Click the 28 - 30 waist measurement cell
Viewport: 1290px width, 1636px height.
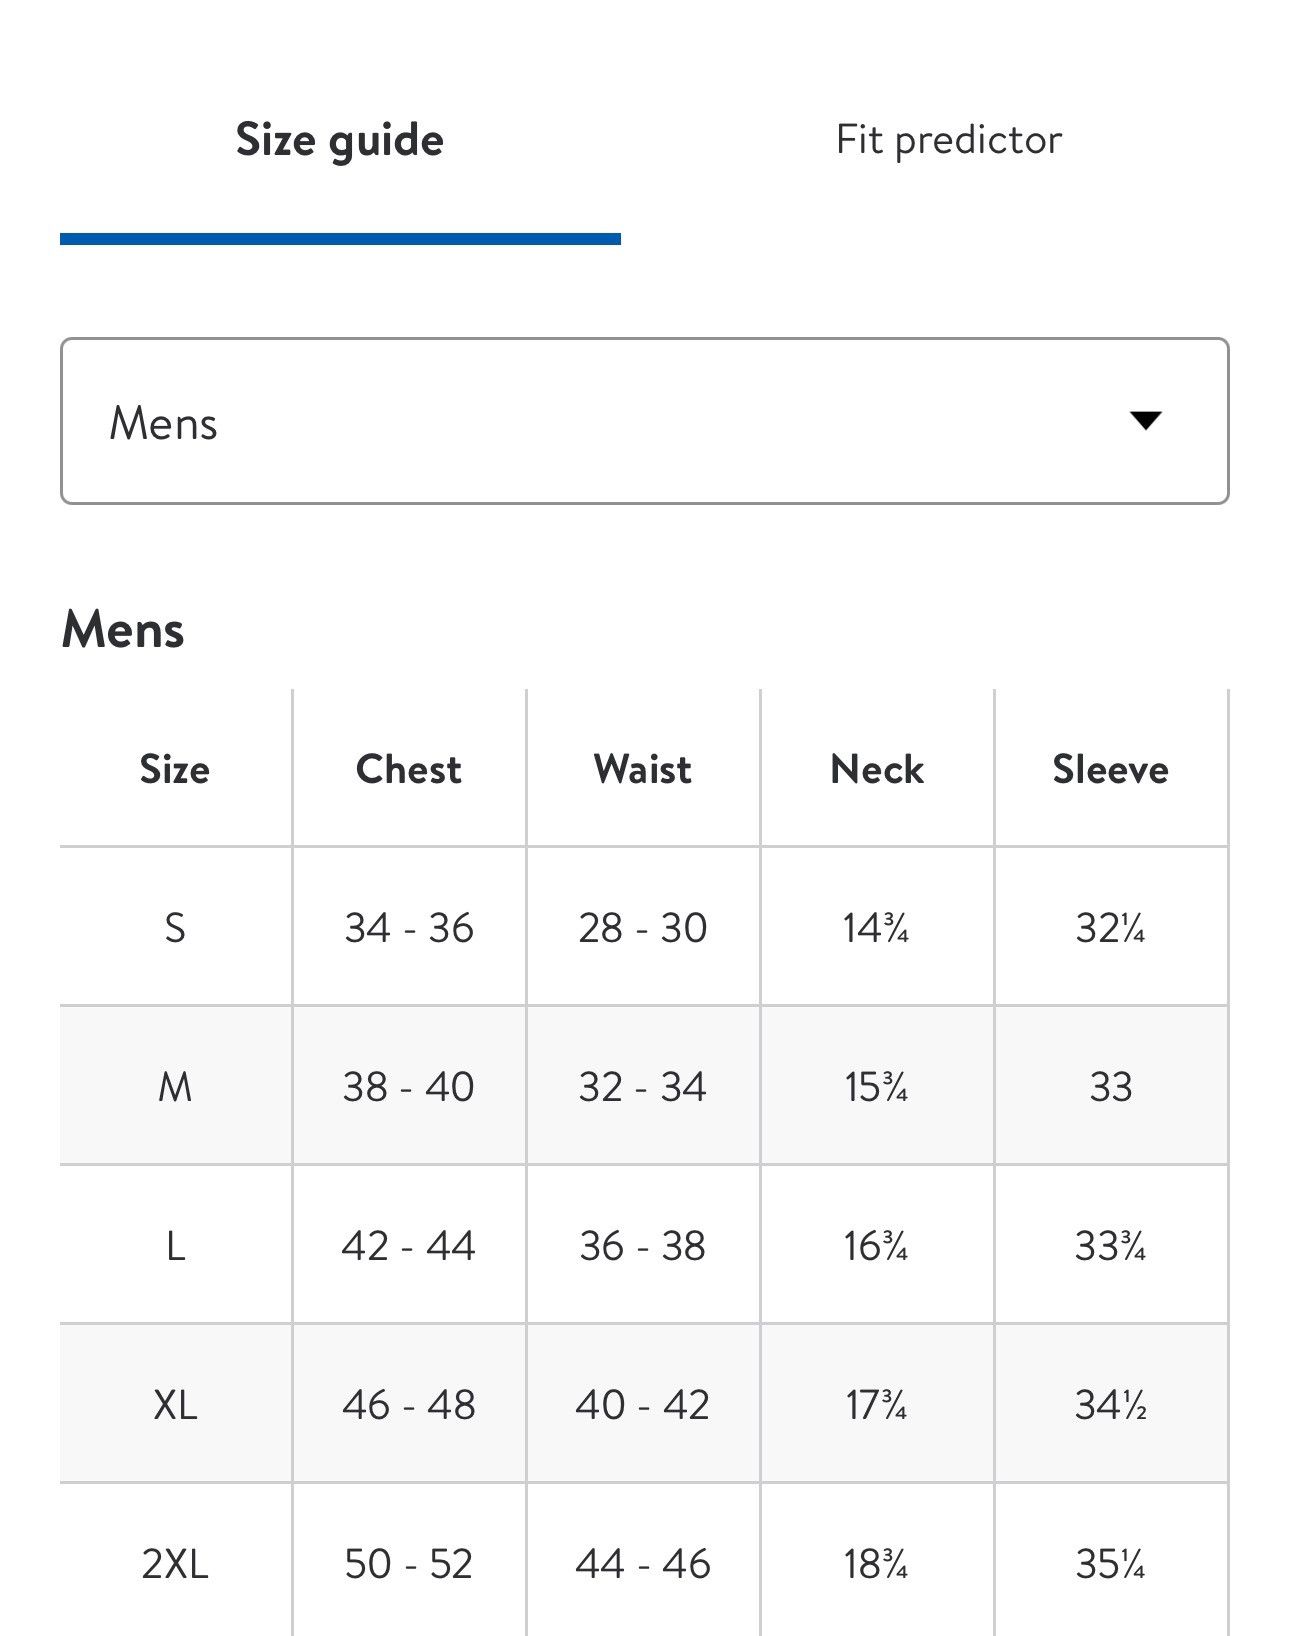click(642, 928)
